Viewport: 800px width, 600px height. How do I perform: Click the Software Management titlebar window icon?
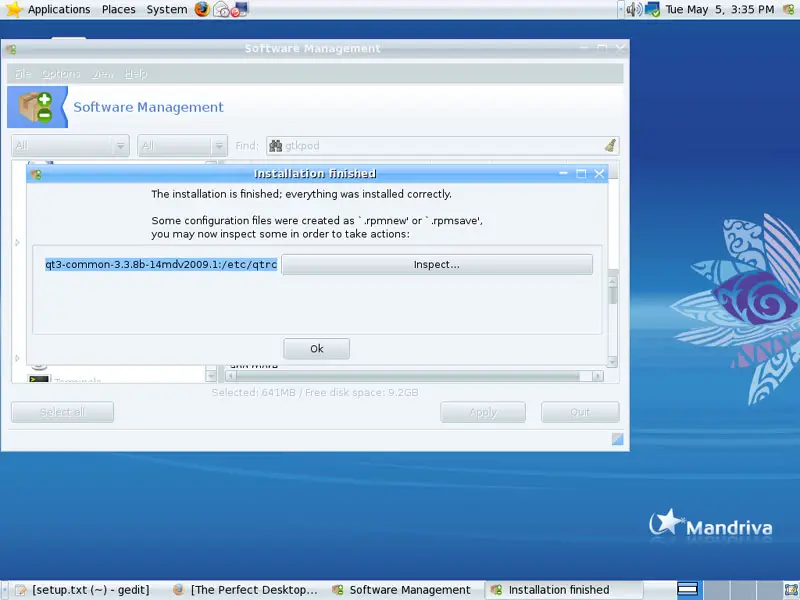click(11, 49)
